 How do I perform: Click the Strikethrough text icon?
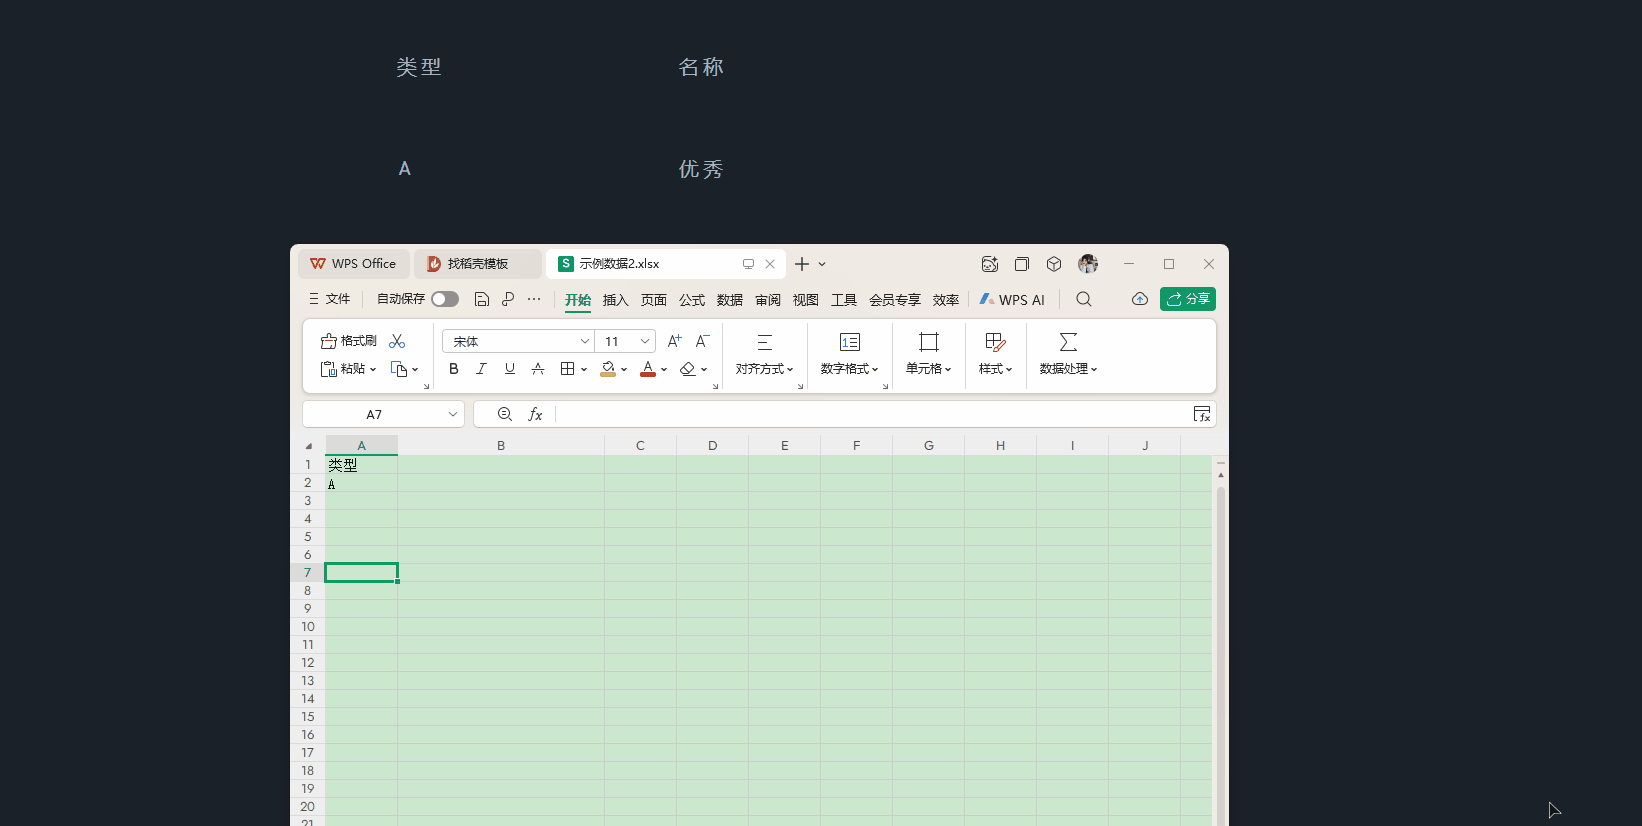coord(538,369)
